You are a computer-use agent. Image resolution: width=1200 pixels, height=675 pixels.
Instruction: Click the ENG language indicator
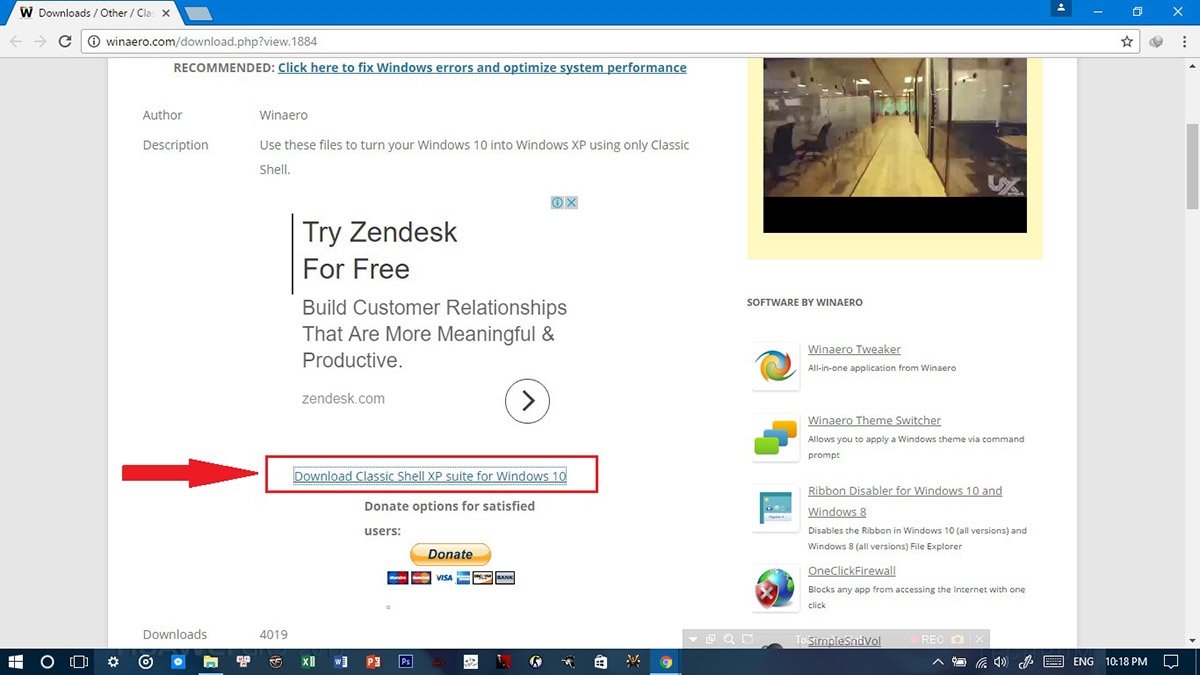[1085, 662]
